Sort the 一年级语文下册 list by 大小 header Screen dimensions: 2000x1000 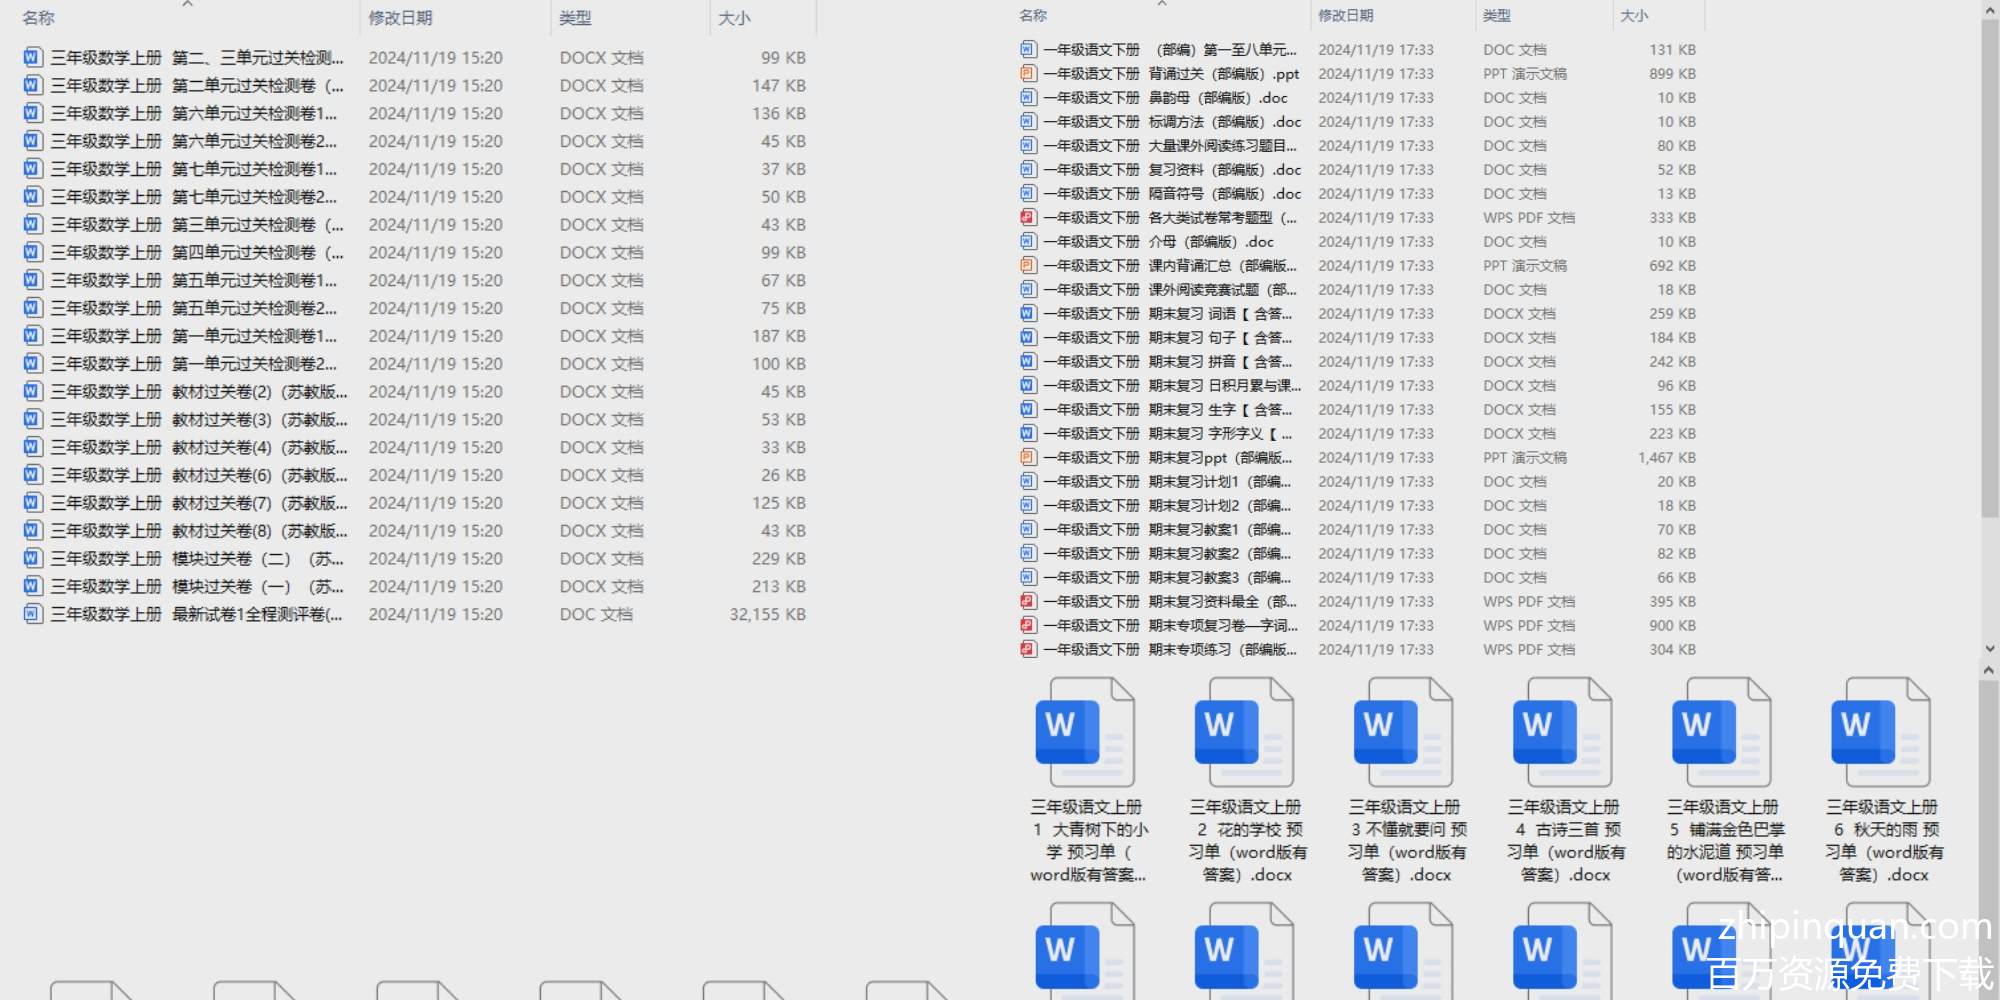(1634, 15)
